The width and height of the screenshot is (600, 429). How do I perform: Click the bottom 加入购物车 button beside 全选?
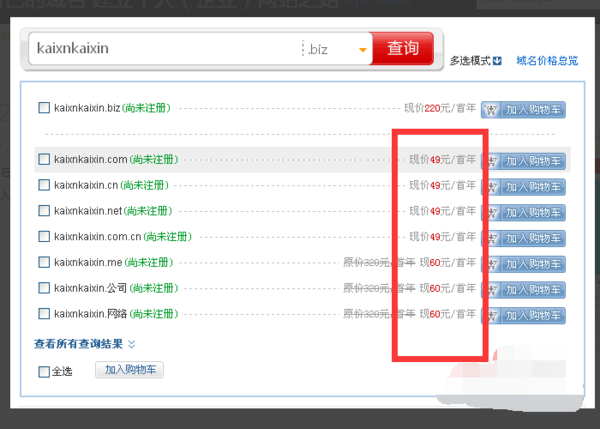point(129,370)
